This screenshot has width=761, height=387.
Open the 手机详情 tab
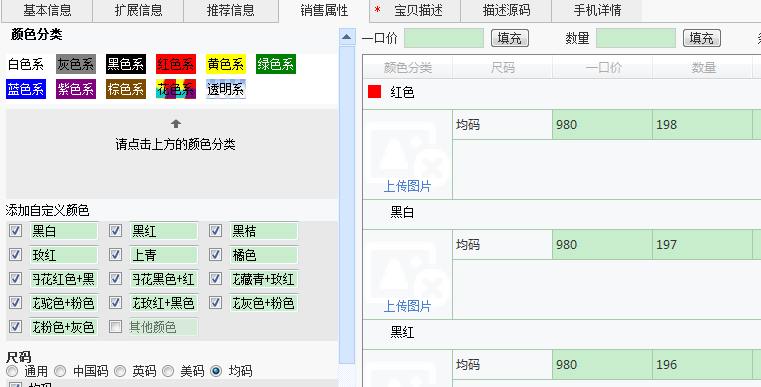pyautogui.click(x=597, y=11)
